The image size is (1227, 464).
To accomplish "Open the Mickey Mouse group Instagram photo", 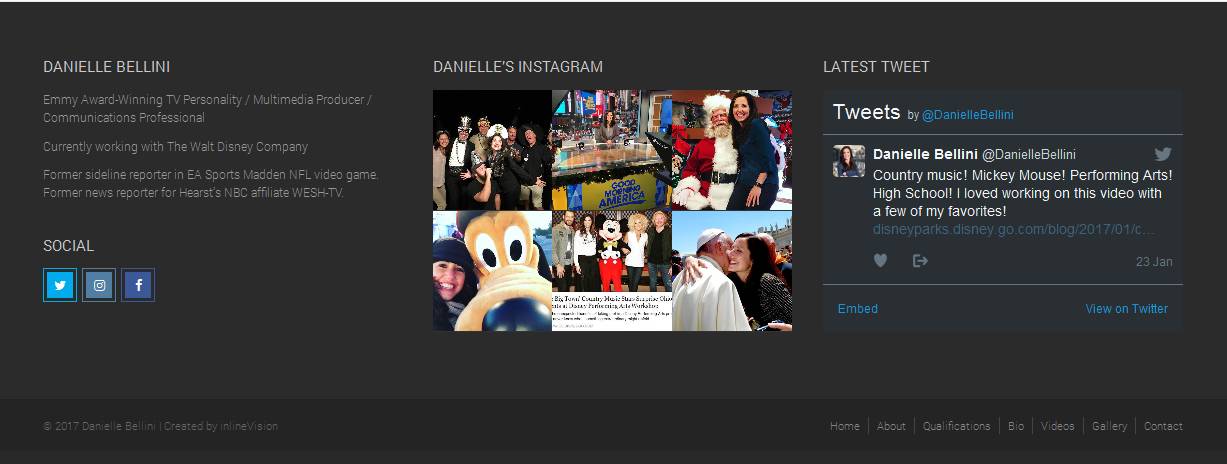I will (612, 271).
